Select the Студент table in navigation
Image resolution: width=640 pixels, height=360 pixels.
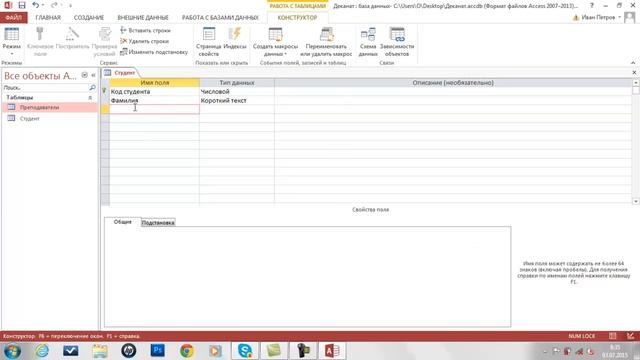49,118
